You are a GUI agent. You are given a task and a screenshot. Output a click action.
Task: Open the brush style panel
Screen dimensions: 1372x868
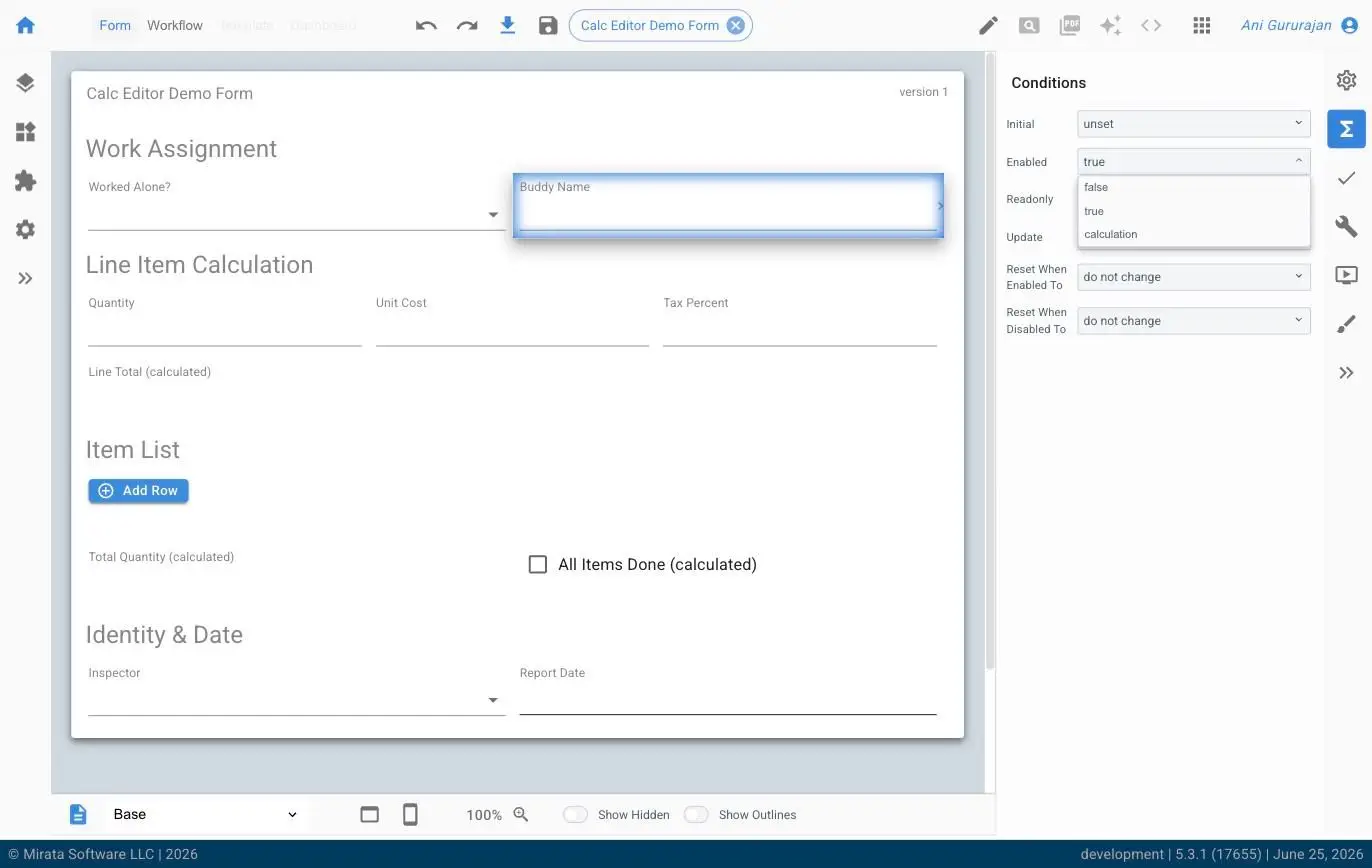(1347, 324)
